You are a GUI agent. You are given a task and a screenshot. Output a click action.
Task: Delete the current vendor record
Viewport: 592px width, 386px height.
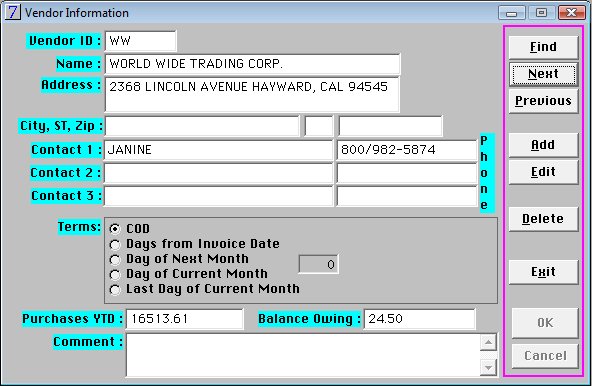click(x=543, y=219)
